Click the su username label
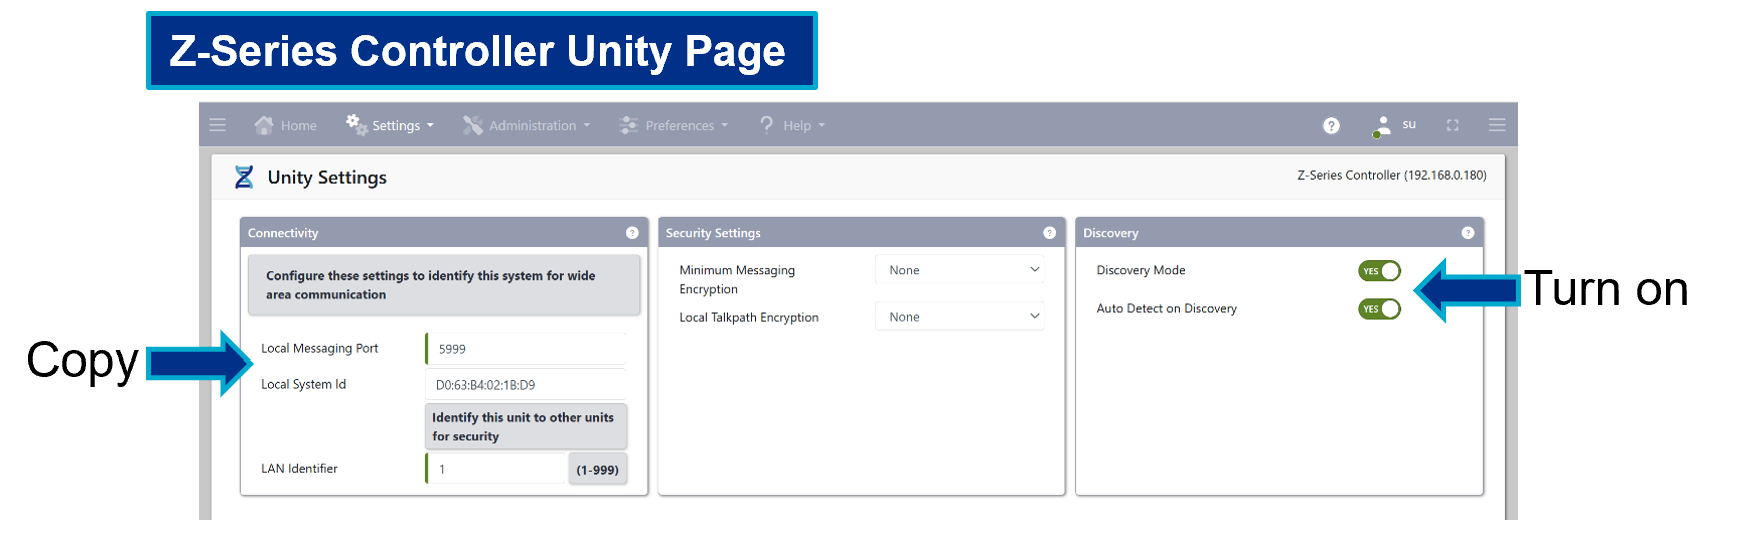The width and height of the screenshot is (1737, 537). click(x=1409, y=124)
